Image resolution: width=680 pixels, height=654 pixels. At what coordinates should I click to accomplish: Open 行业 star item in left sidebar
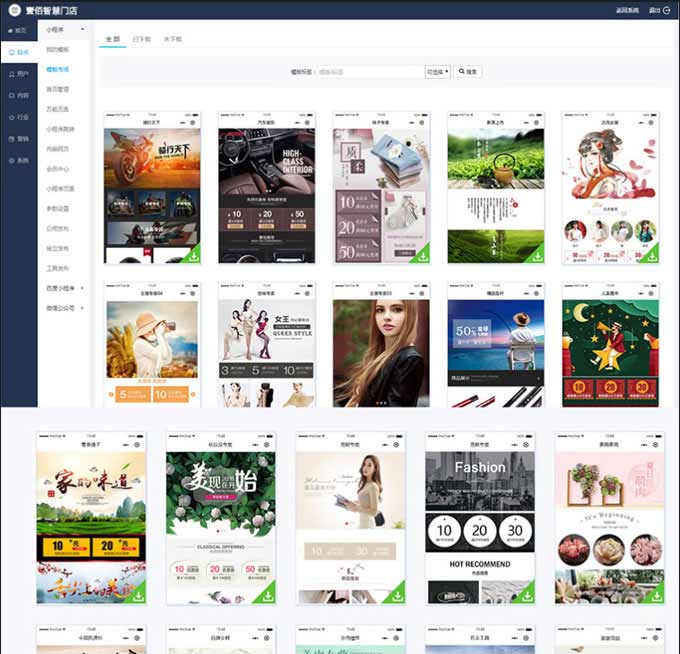17,117
